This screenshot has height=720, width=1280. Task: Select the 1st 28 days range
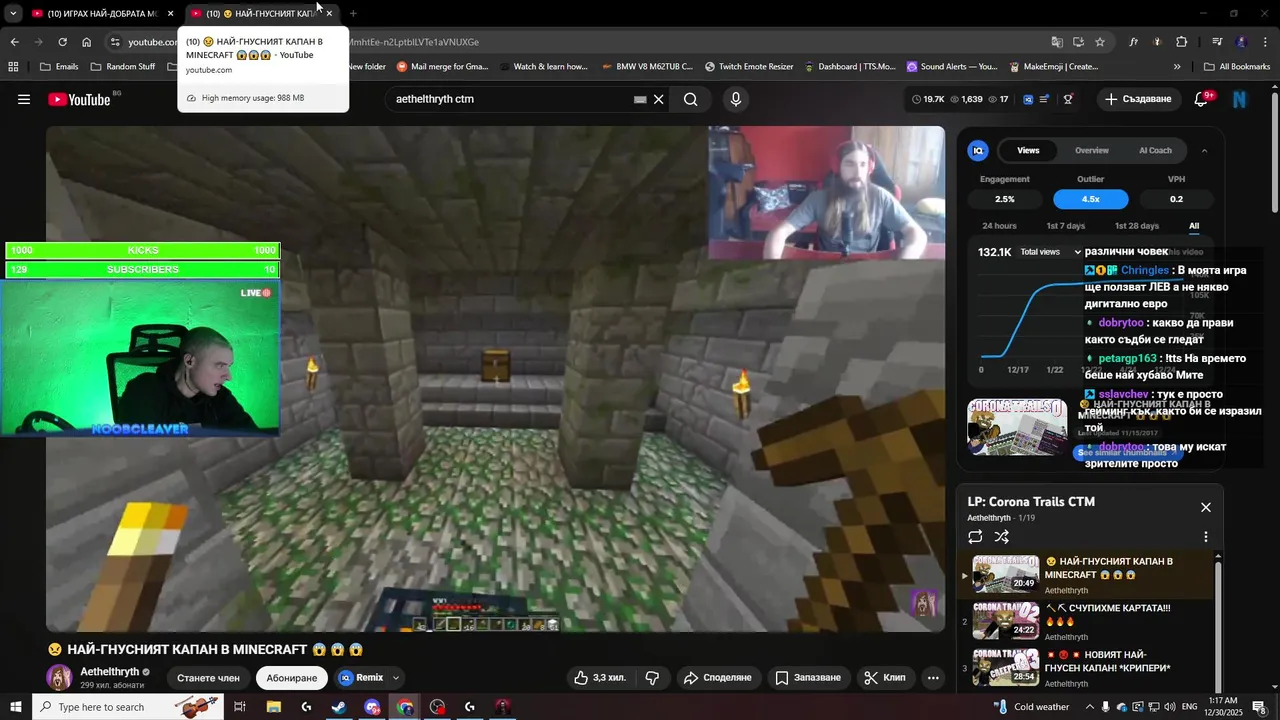1137,226
